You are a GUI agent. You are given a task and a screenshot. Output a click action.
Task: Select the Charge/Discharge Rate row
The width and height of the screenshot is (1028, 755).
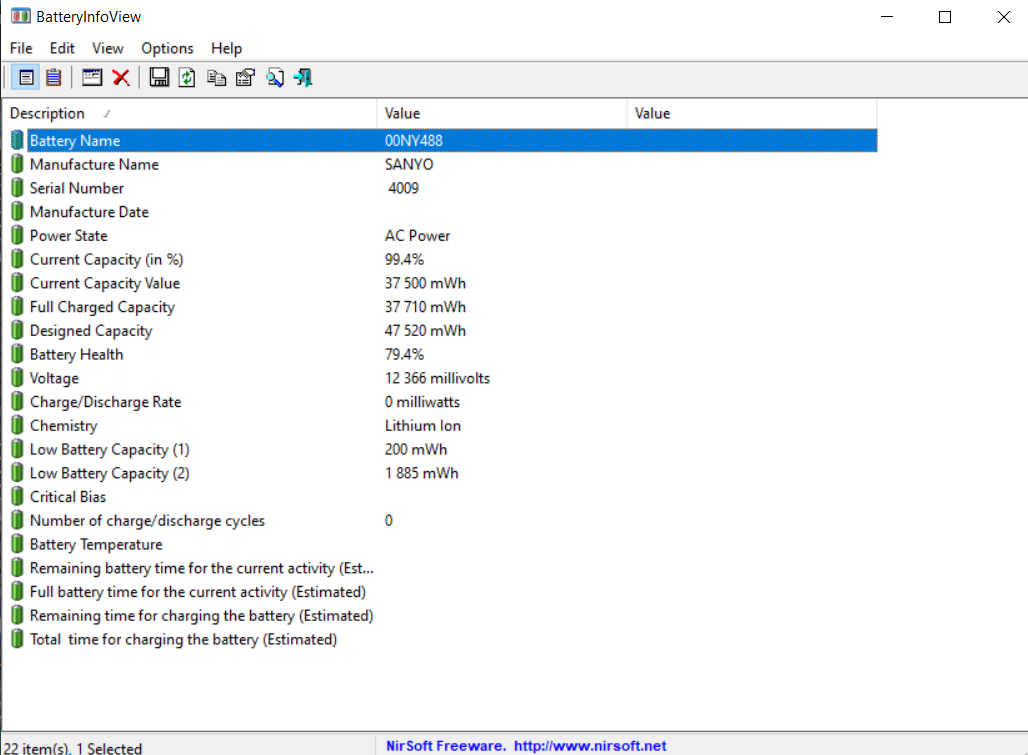441,402
